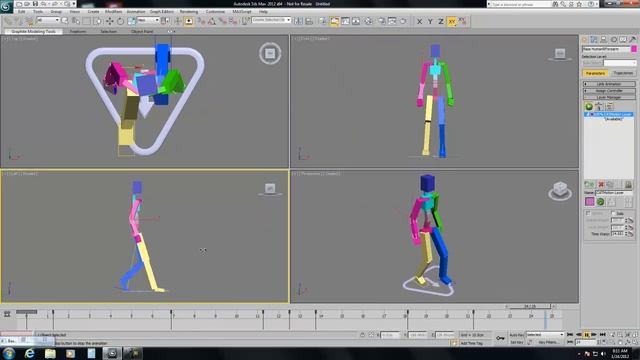This screenshot has height=360, width=640.
Task: Toggle the Window/Crossing selection mode
Action: [98, 21]
